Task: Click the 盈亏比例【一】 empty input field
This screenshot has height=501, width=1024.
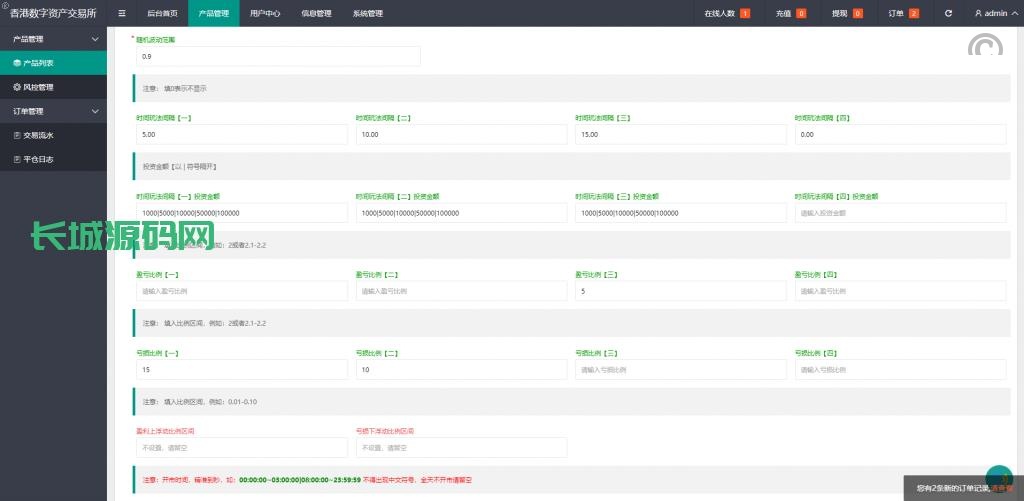Action: coord(241,291)
